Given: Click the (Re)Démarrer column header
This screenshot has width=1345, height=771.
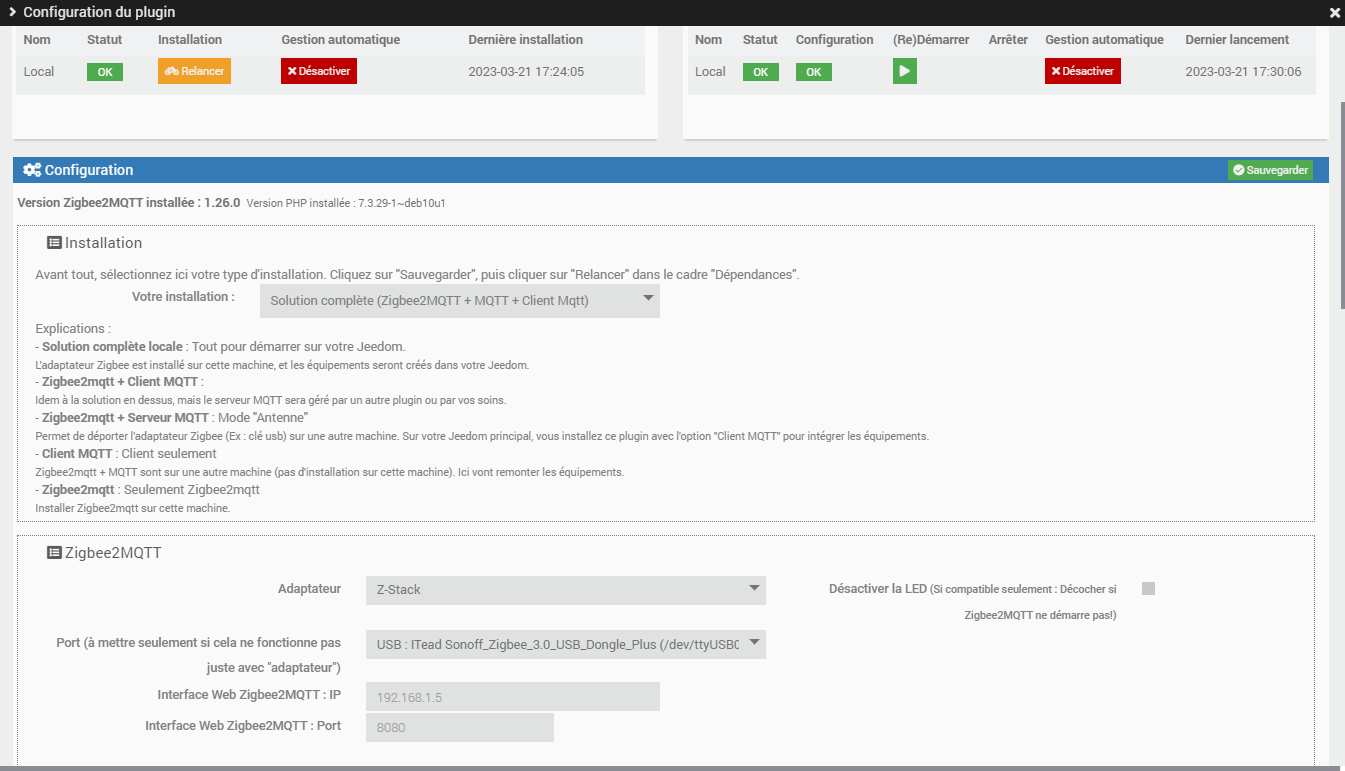Looking at the screenshot, I should (931, 40).
